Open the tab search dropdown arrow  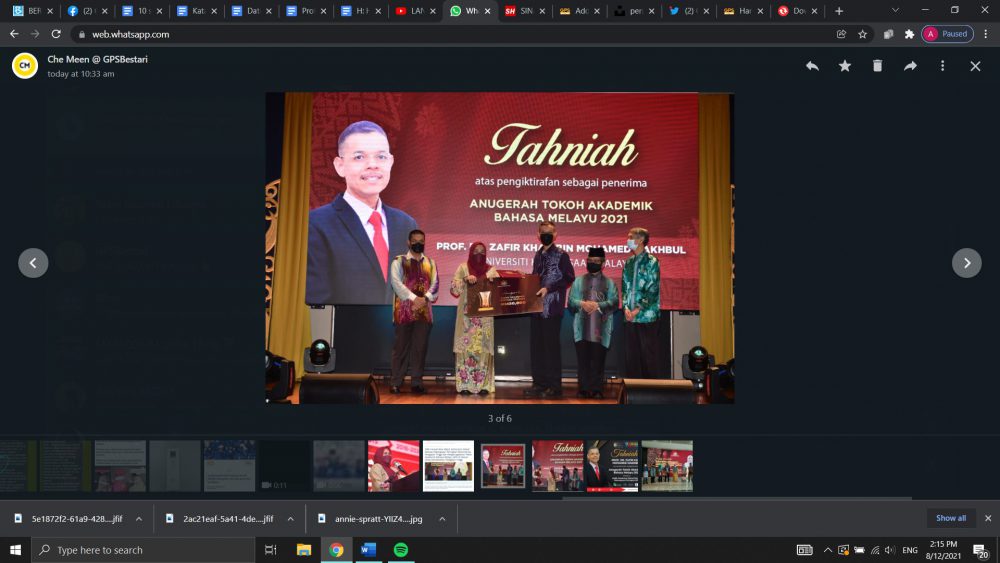[895, 10]
